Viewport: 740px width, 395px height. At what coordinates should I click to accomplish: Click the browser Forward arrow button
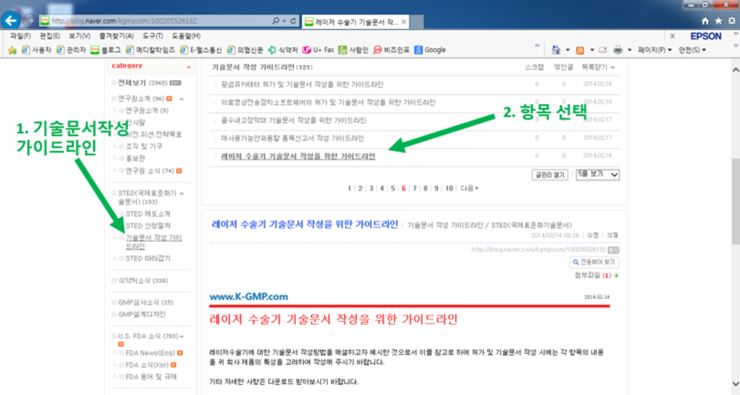tap(29, 21)
